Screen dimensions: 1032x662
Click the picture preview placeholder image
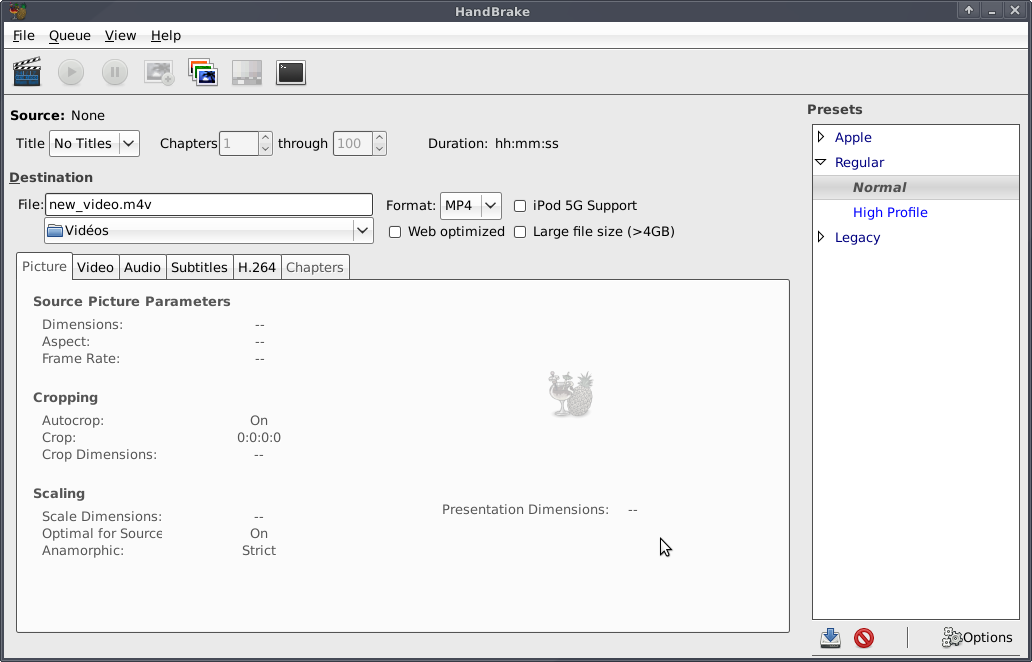[x=571, y=394]
